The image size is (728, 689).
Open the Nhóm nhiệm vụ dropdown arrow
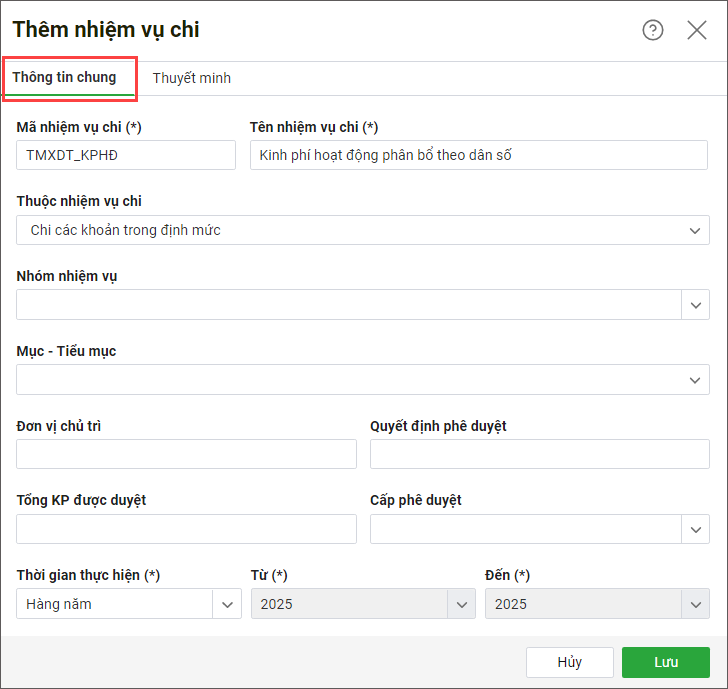696,305
